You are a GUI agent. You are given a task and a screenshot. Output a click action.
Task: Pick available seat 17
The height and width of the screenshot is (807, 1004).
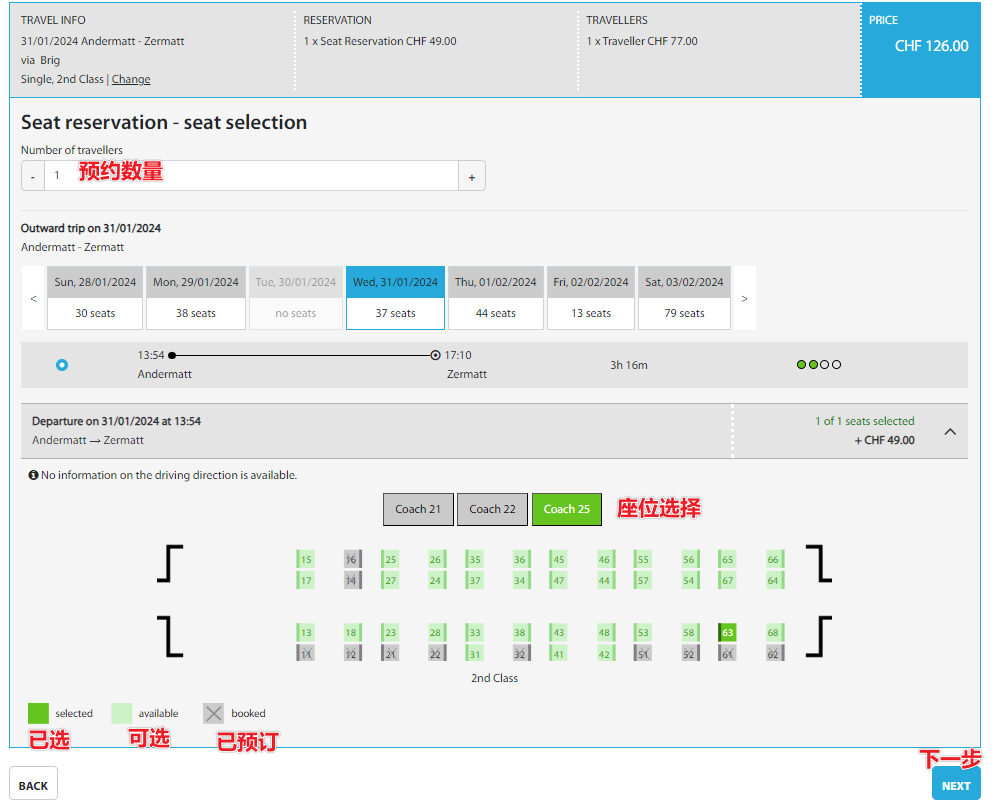click(305, 580)
